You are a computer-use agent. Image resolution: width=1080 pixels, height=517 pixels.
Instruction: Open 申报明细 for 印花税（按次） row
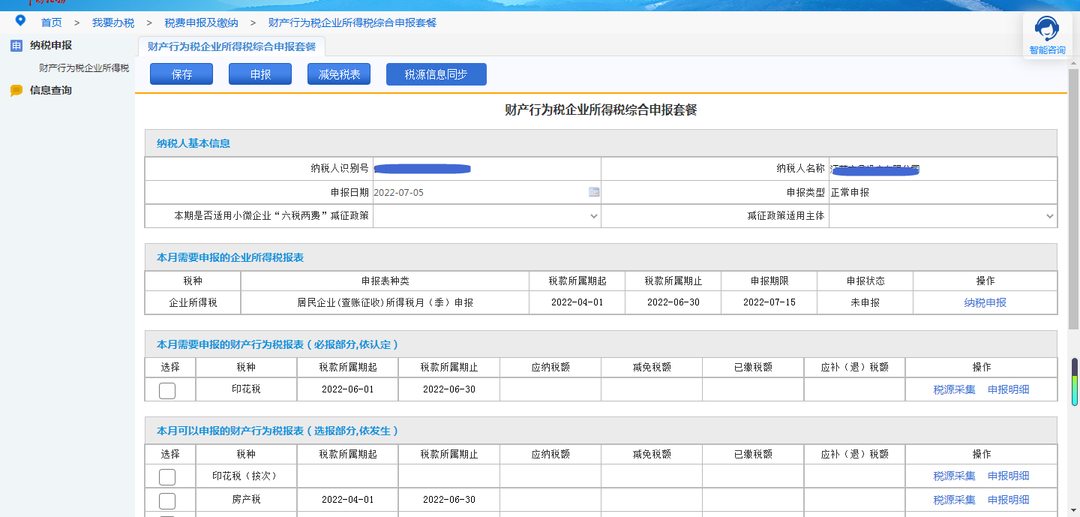point(1008,476)
